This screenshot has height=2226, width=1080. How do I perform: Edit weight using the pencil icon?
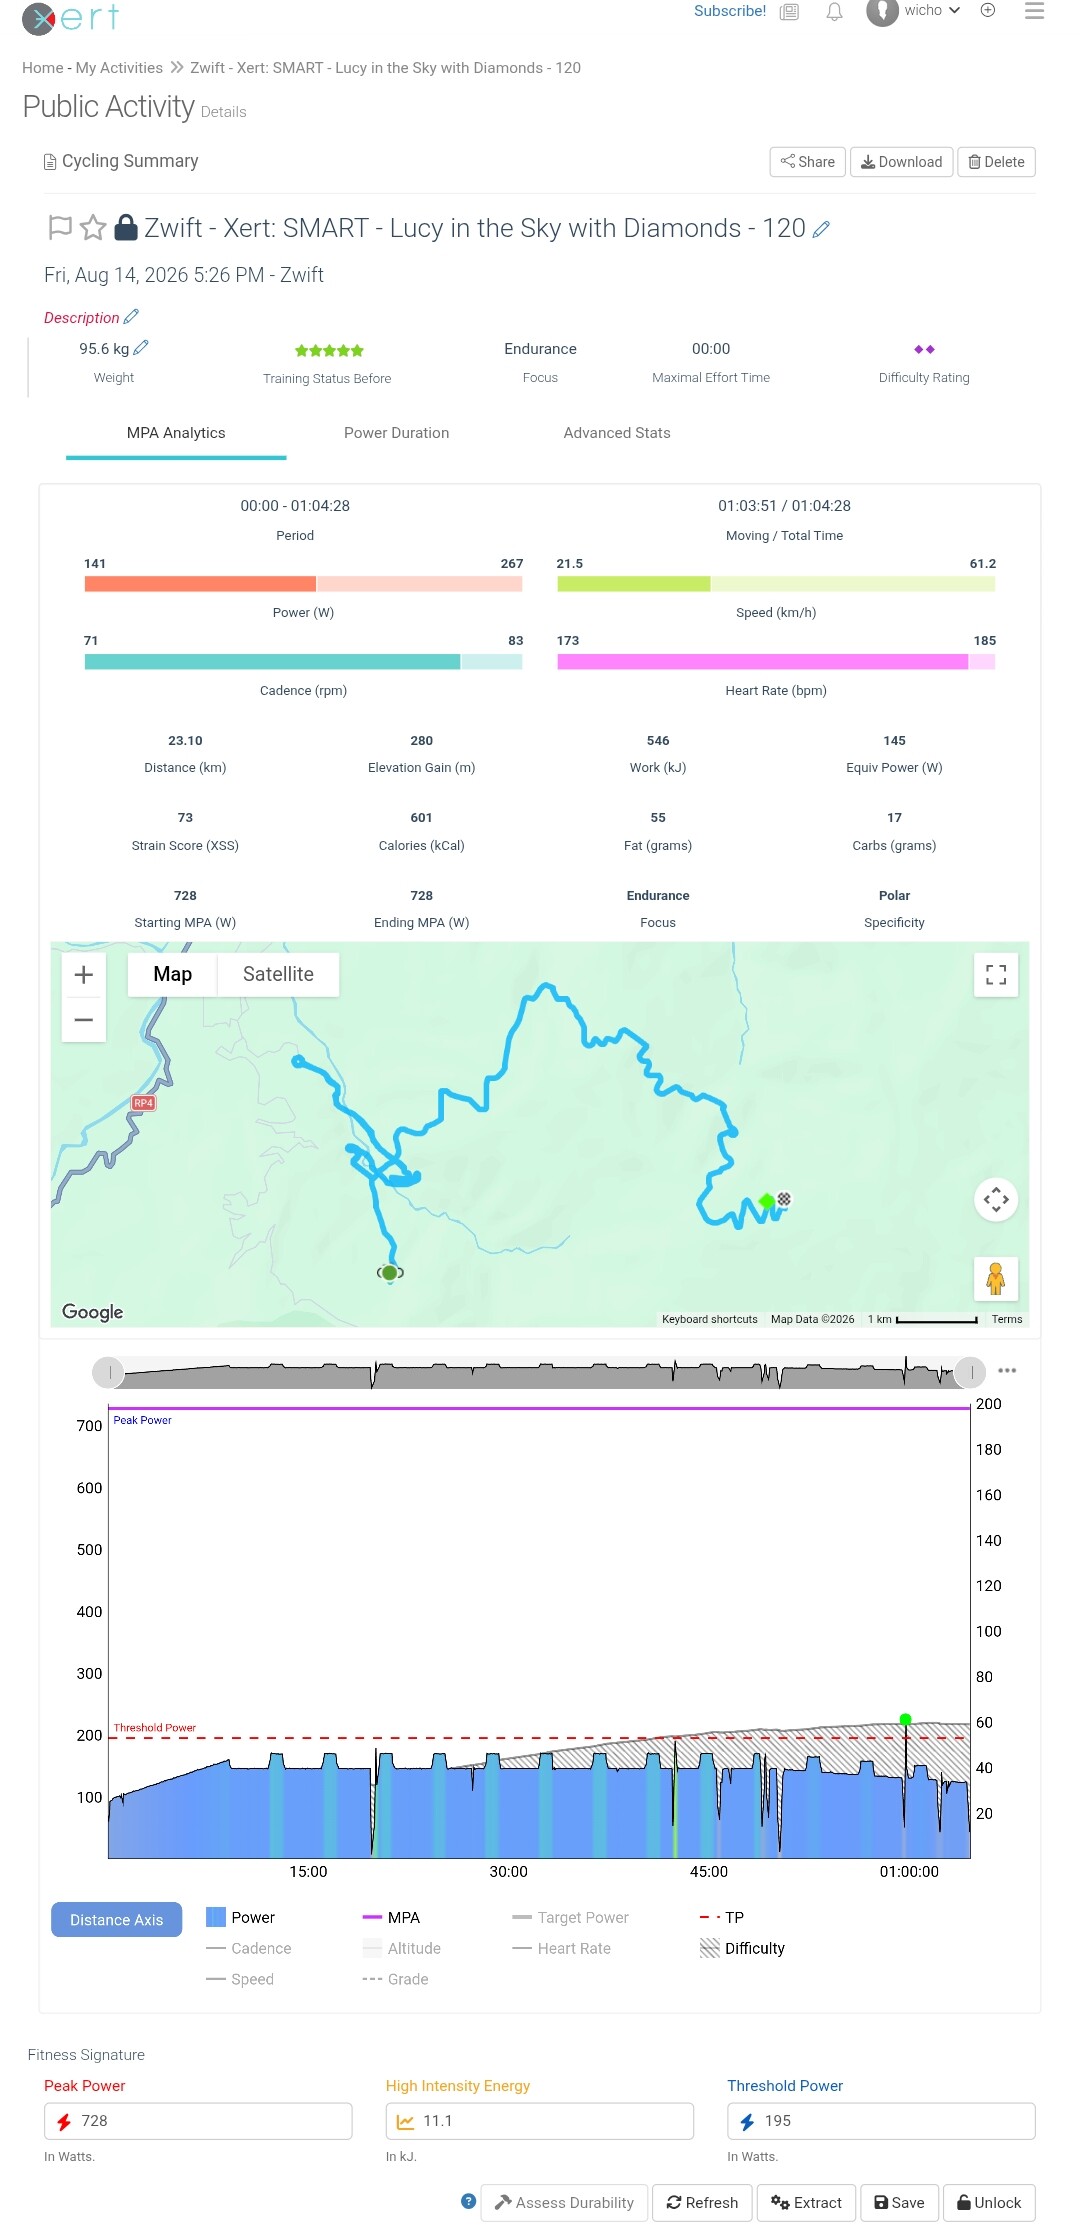(x=141, y=348)
